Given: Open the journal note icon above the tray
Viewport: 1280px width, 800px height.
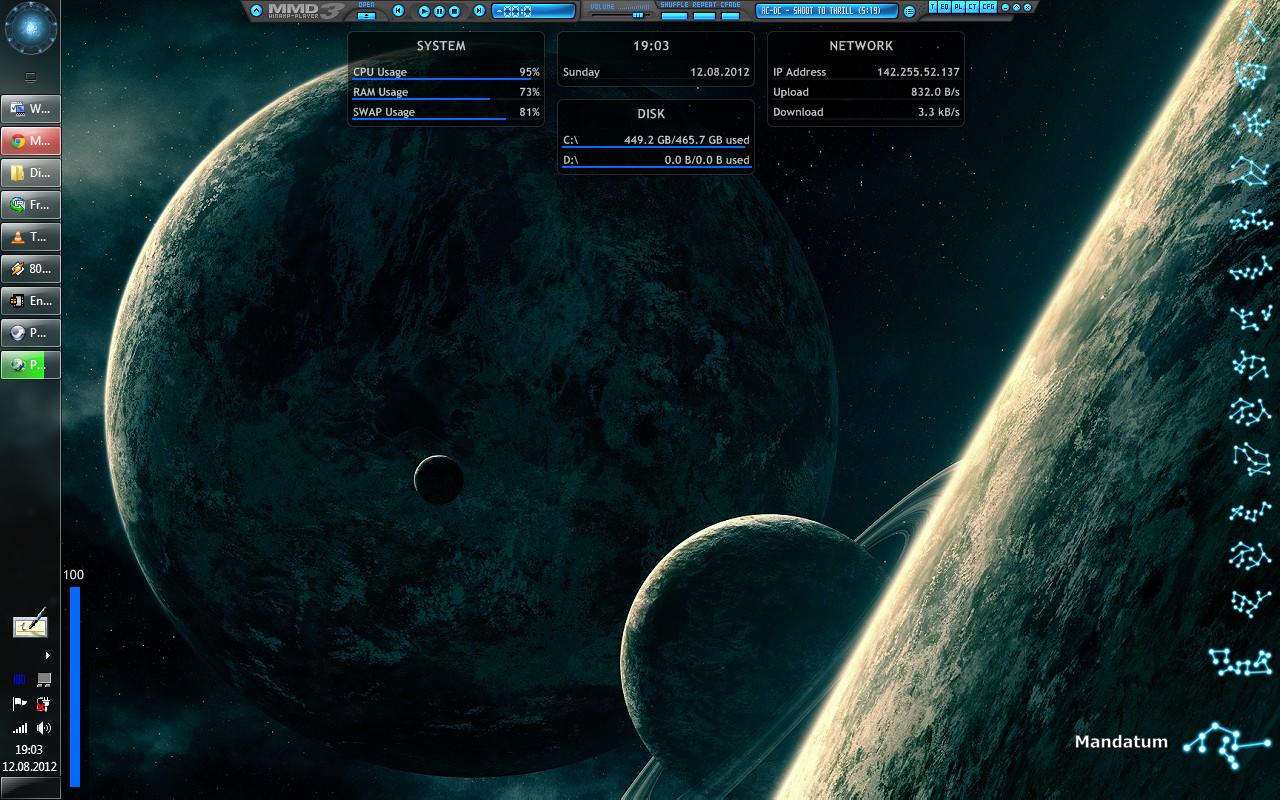Looking at the screenshot, I should click(30, 625).
